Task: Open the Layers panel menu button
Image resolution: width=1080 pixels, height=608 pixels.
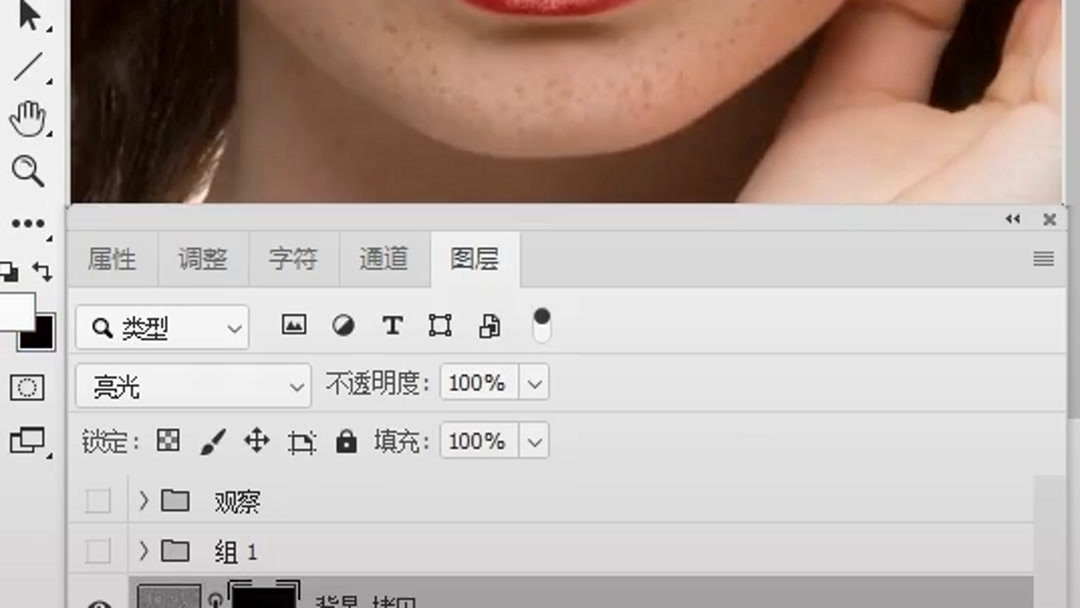Action: tap(1043, 258)
